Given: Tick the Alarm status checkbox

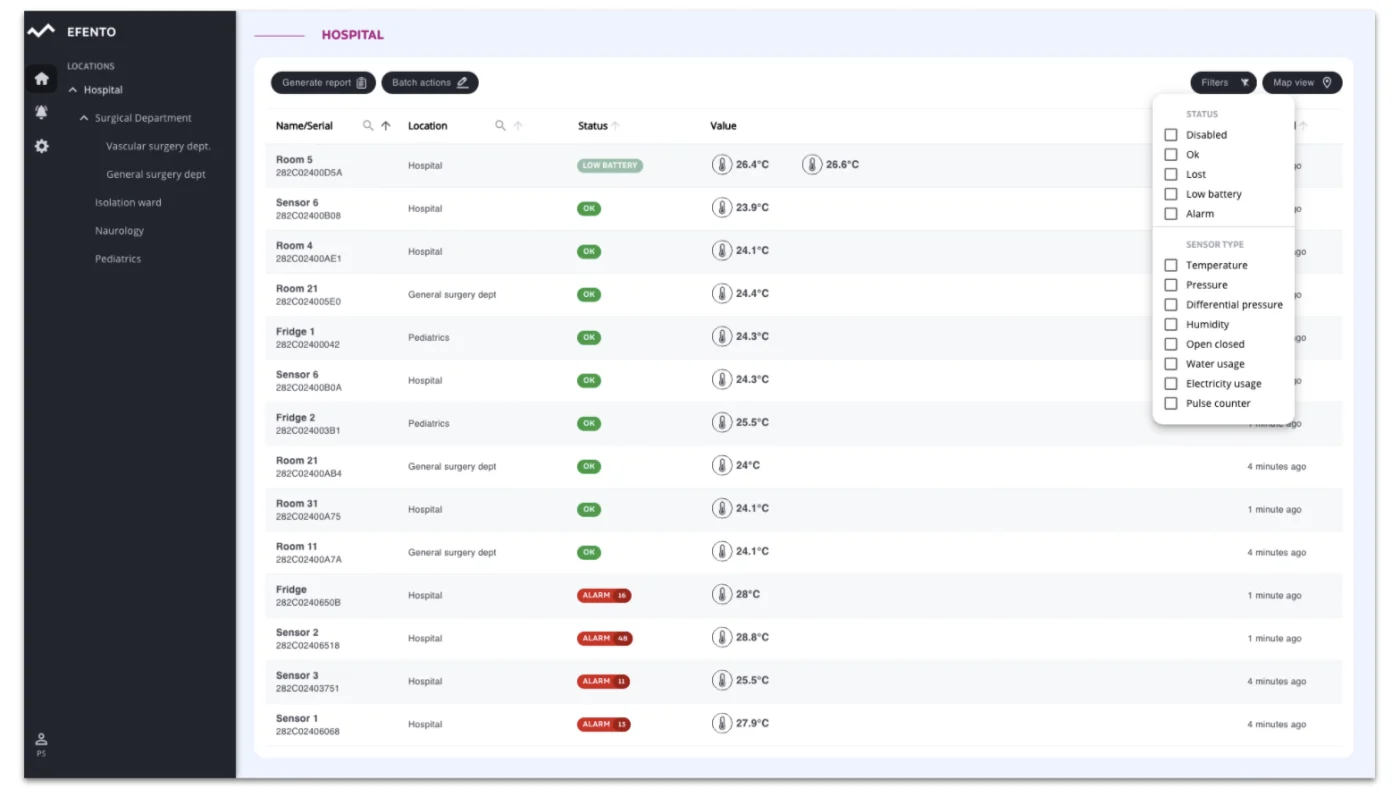Looking at the screenshot, I should [x=1171, y=214].
